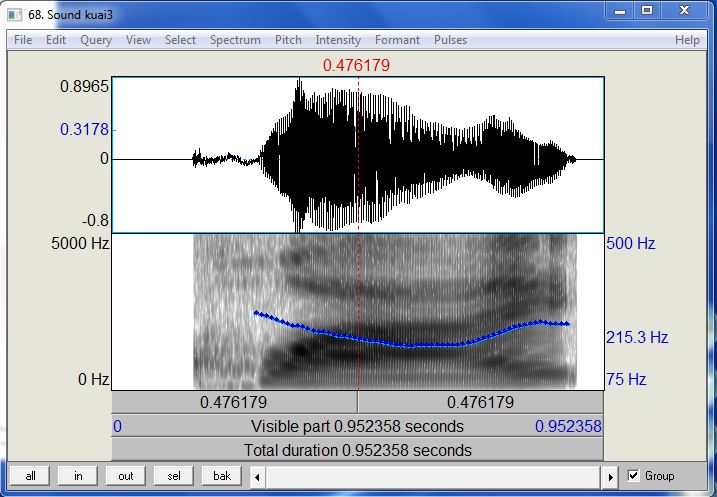Minimize the Sound kuai3 window
This screenshot has height=497, width=717.
620,11
